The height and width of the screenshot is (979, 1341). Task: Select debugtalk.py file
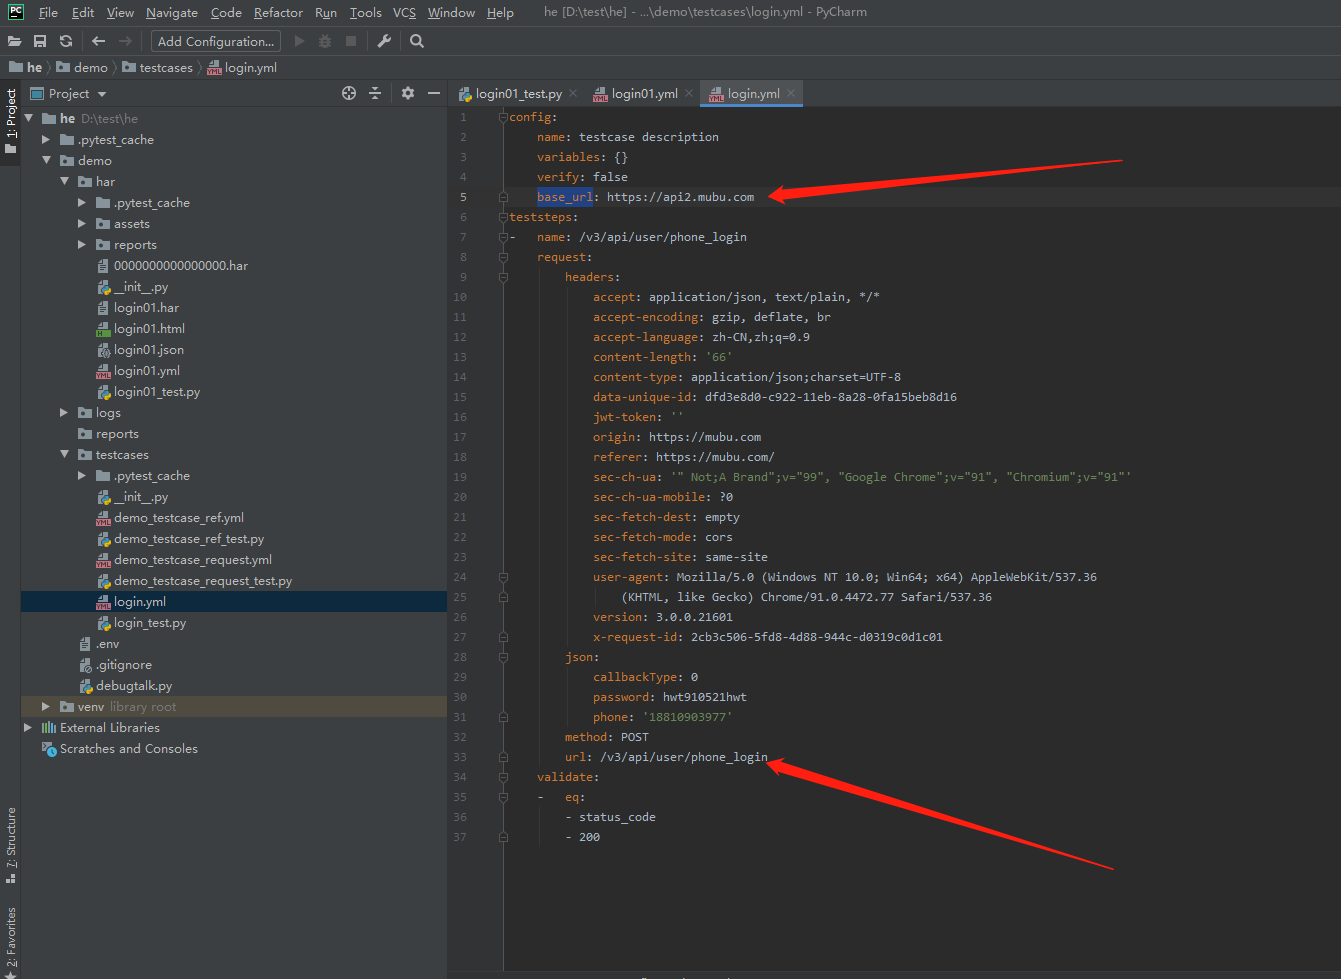(134, 685)
